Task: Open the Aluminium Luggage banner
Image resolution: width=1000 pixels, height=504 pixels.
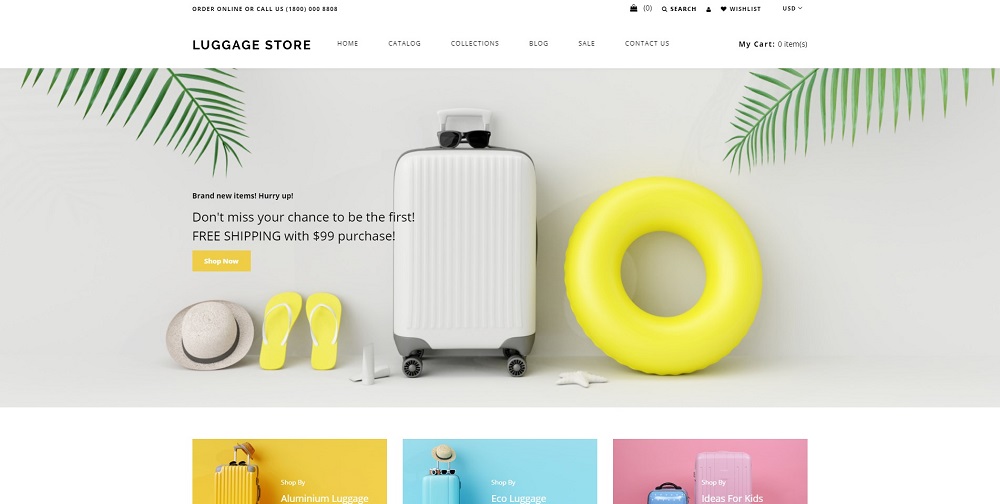Action: [290, 471]
